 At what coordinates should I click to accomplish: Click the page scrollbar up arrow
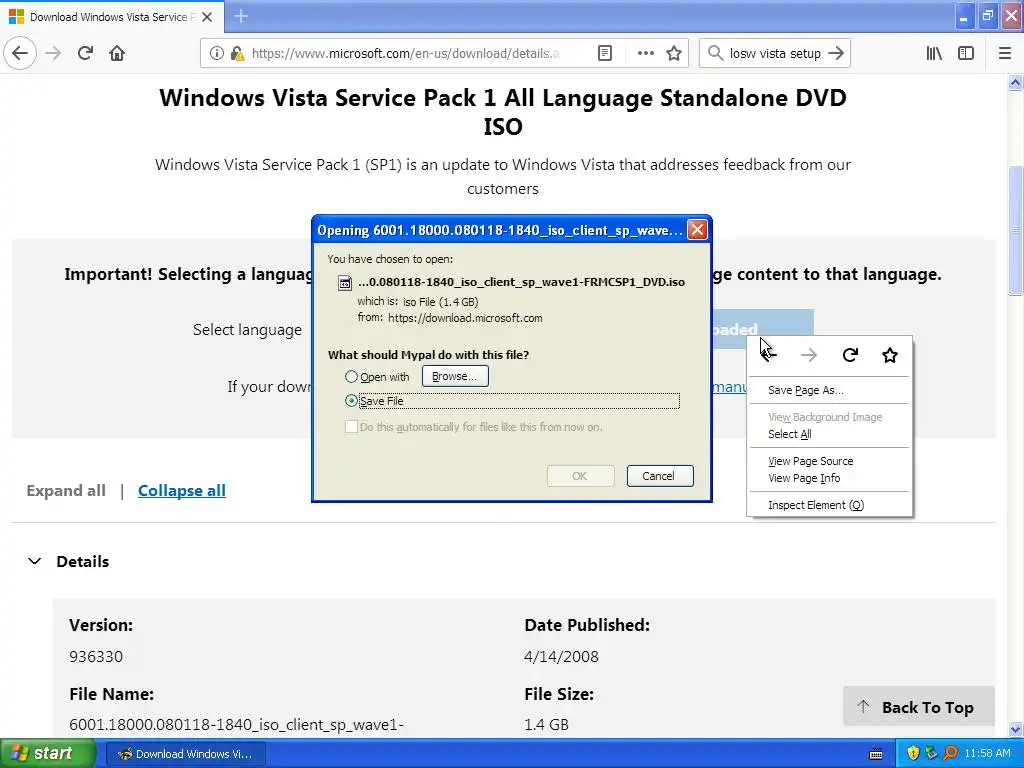click(x=1015, y=83)
